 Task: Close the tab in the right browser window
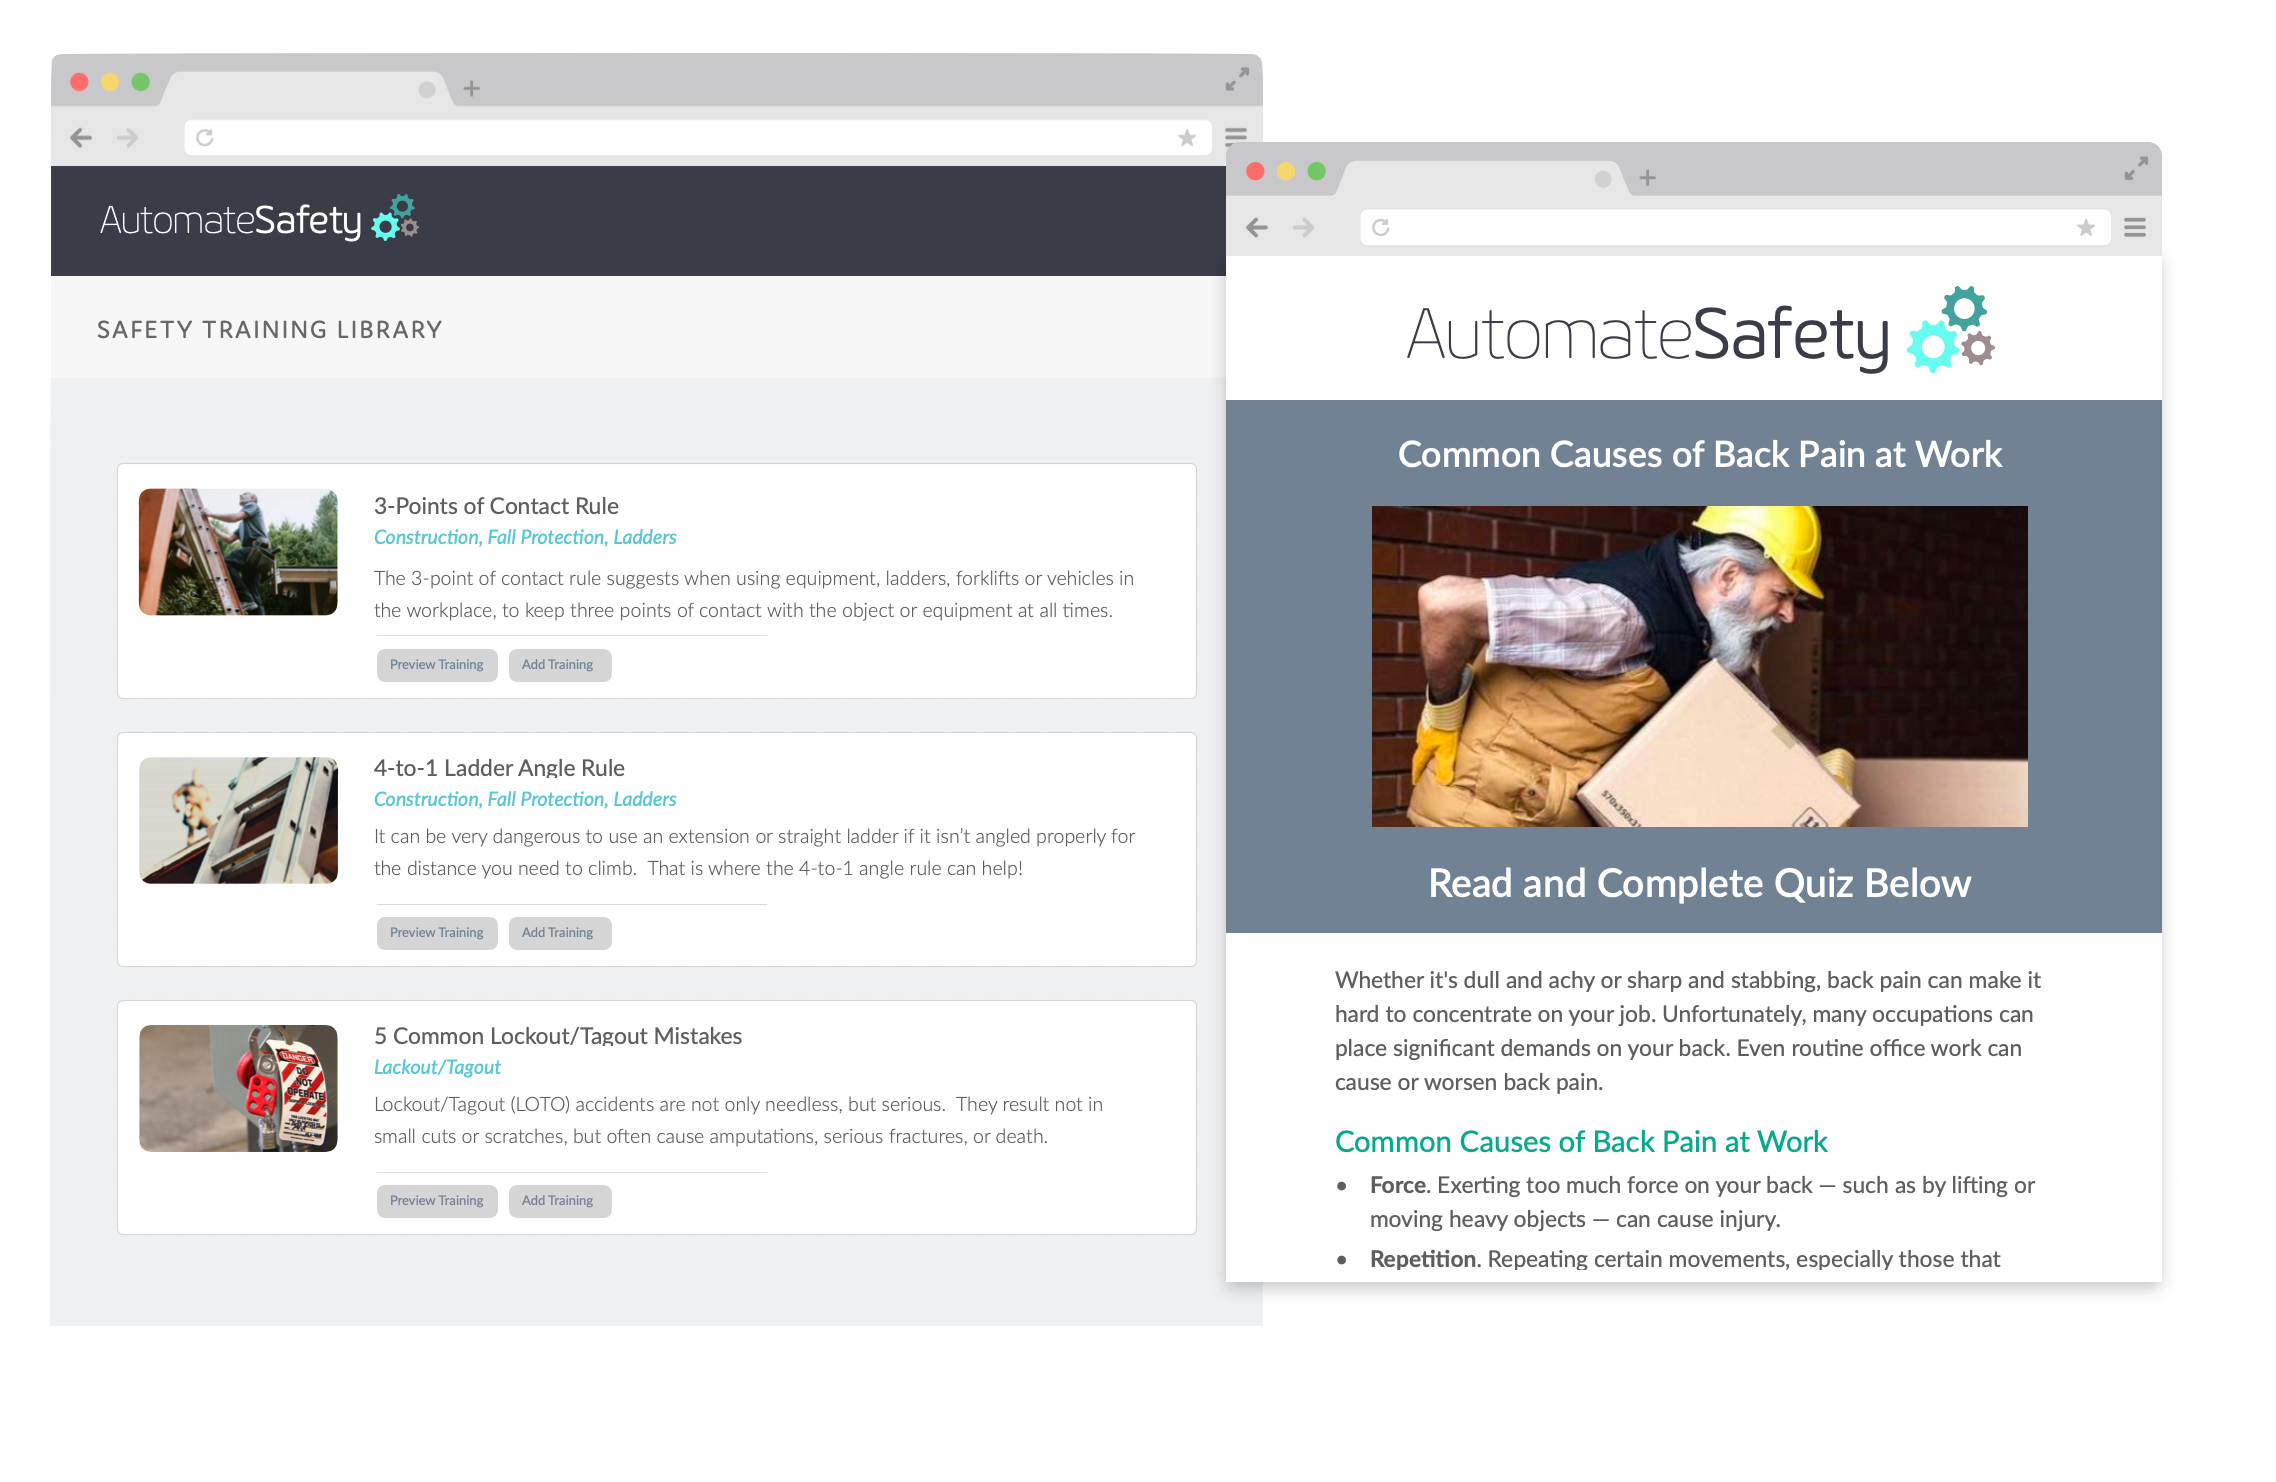[1603, 180]
